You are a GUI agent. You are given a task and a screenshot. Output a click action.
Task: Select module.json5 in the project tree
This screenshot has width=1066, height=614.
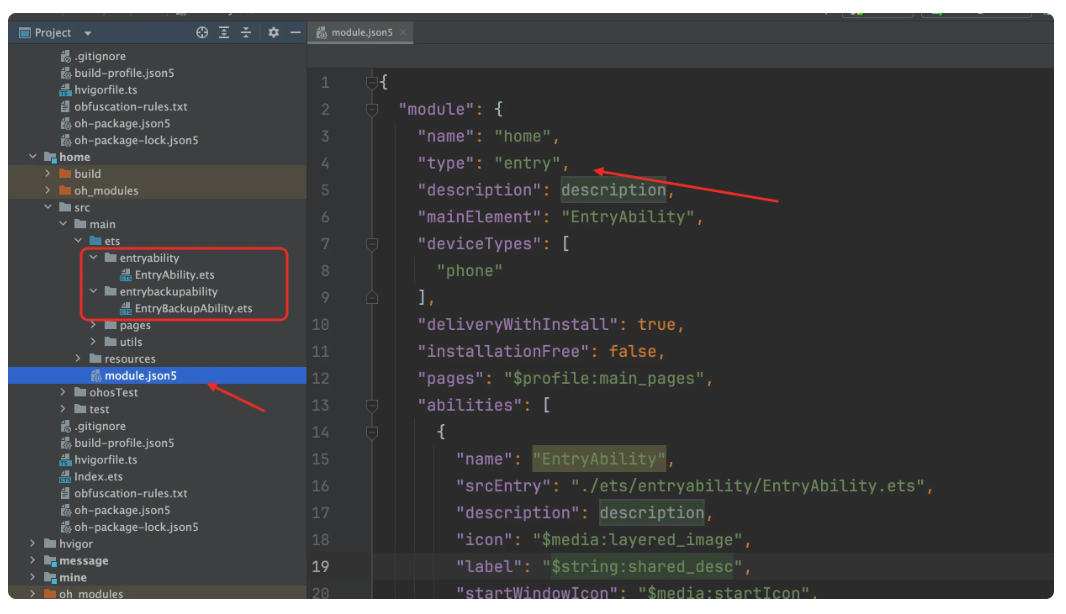point(140,376)
